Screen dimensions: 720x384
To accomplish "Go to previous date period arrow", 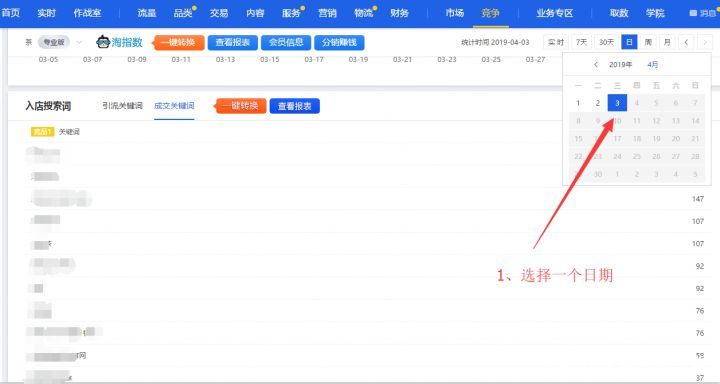I will tap(686, 42).
